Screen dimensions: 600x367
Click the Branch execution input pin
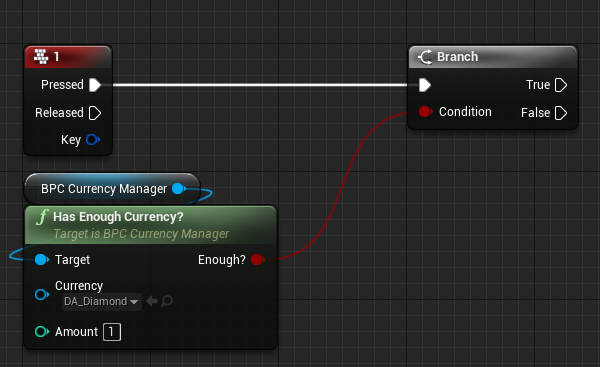pyautogui.click(x=425, y=85)
